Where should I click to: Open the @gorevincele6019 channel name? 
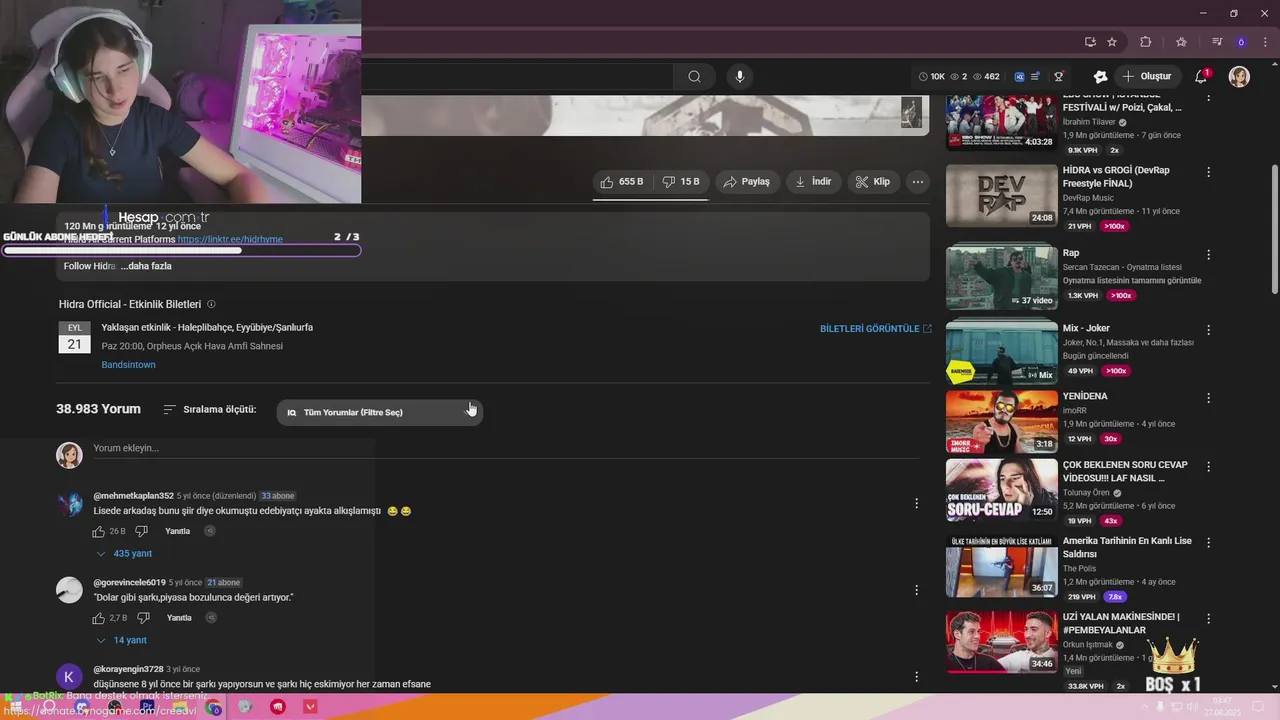point(129,582)
